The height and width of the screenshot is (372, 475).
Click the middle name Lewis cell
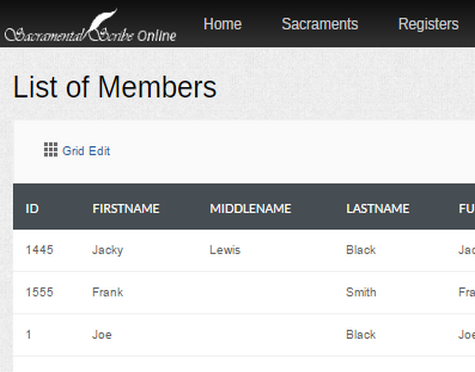(225, 250)
